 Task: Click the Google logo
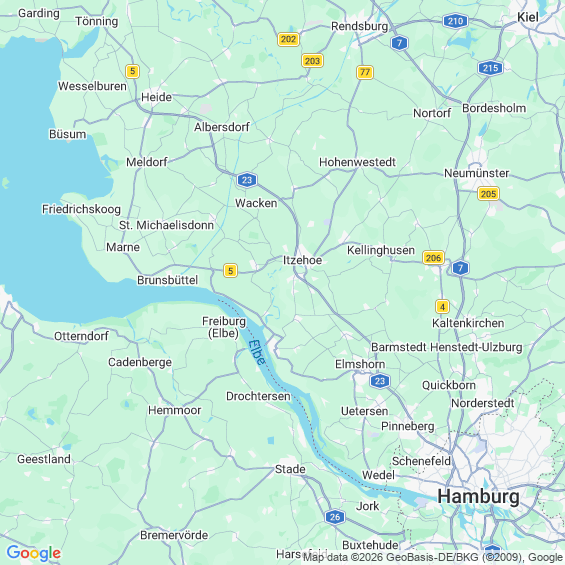[34, 553]
